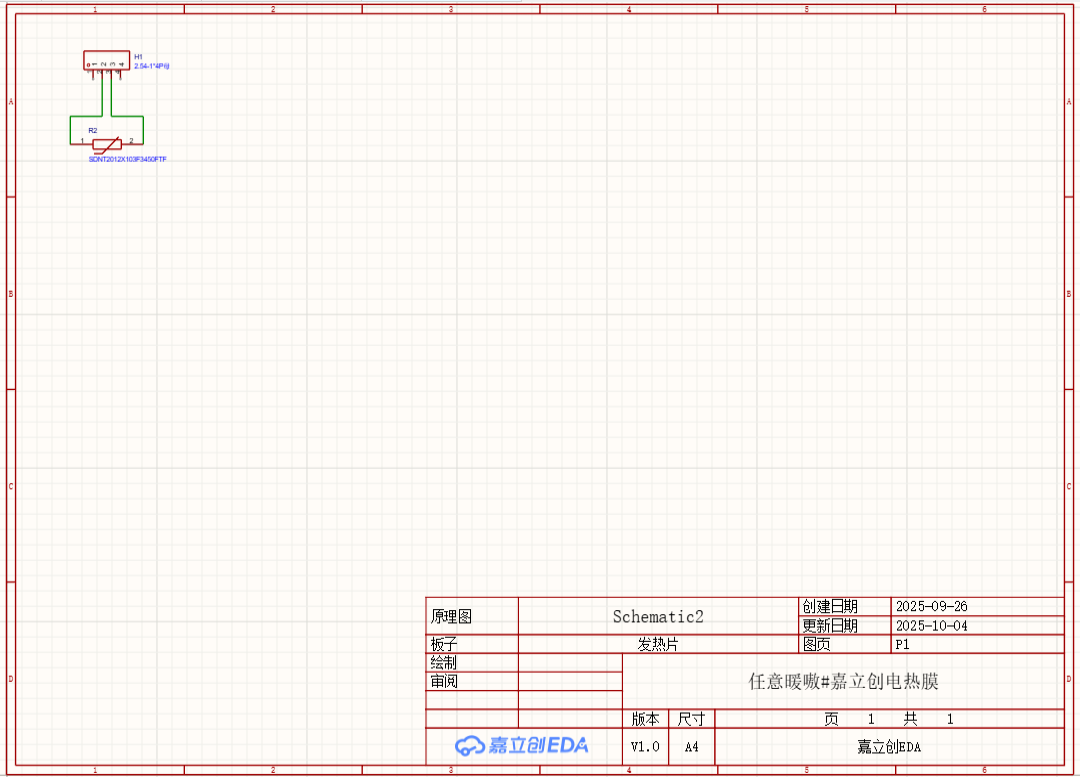Select the H1 header connector symbol
The width and height of the screenshot is (1080, 777).
coord(107,61)
